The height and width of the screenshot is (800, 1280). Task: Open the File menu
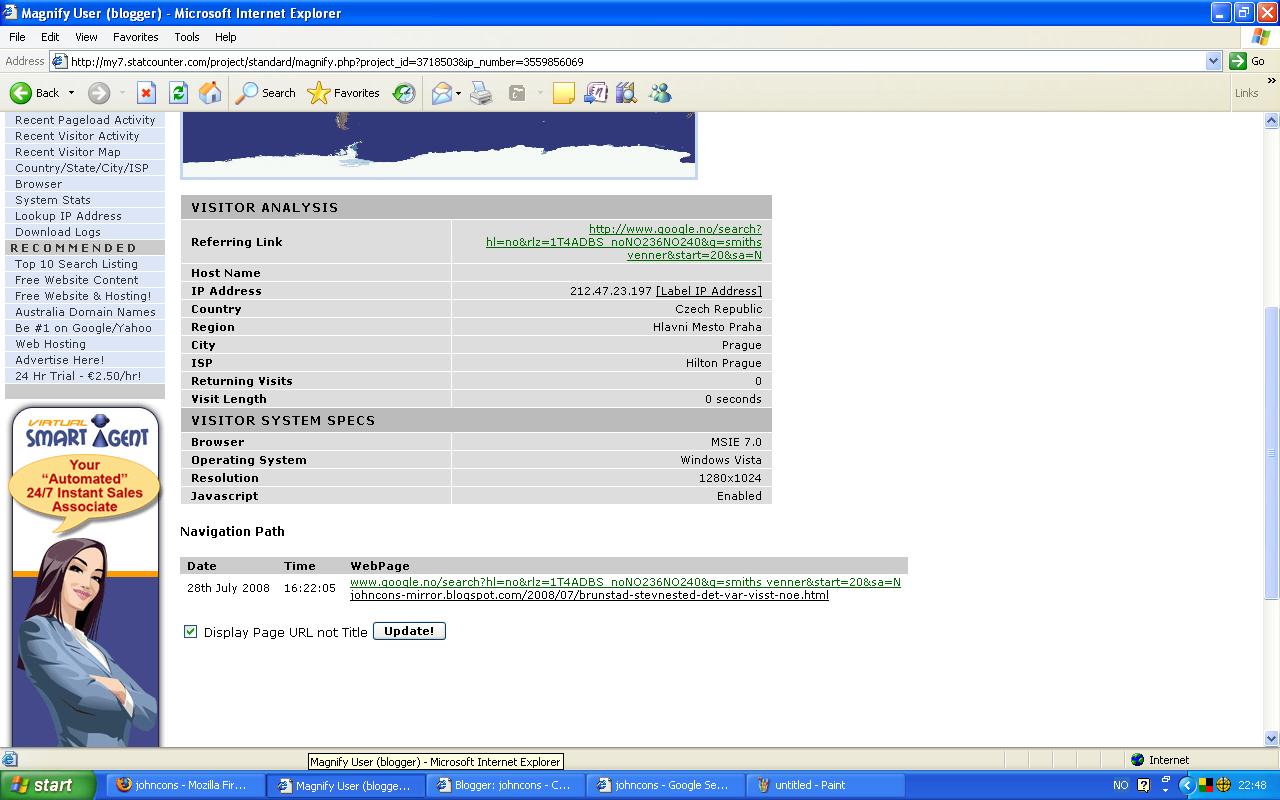[x=17, y=37]
